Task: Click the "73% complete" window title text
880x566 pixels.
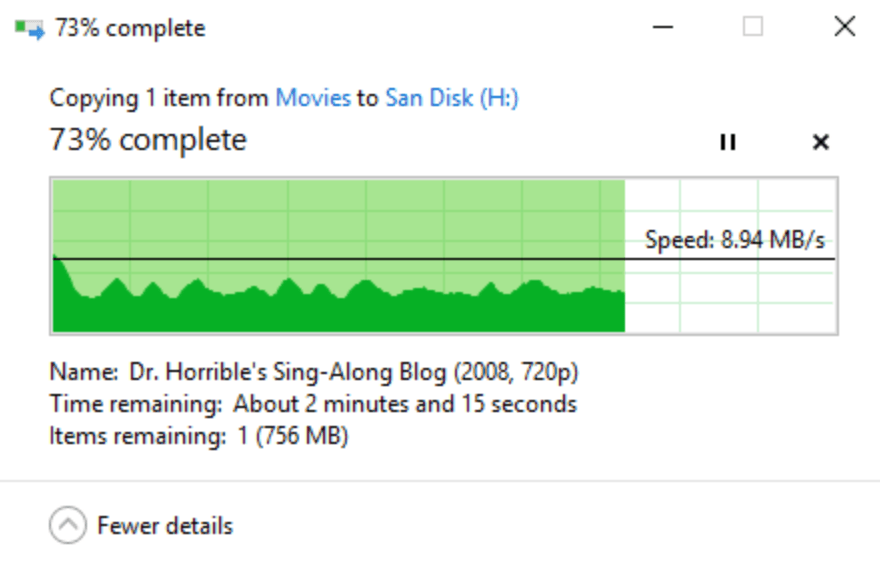Action: tap(130, 28)
